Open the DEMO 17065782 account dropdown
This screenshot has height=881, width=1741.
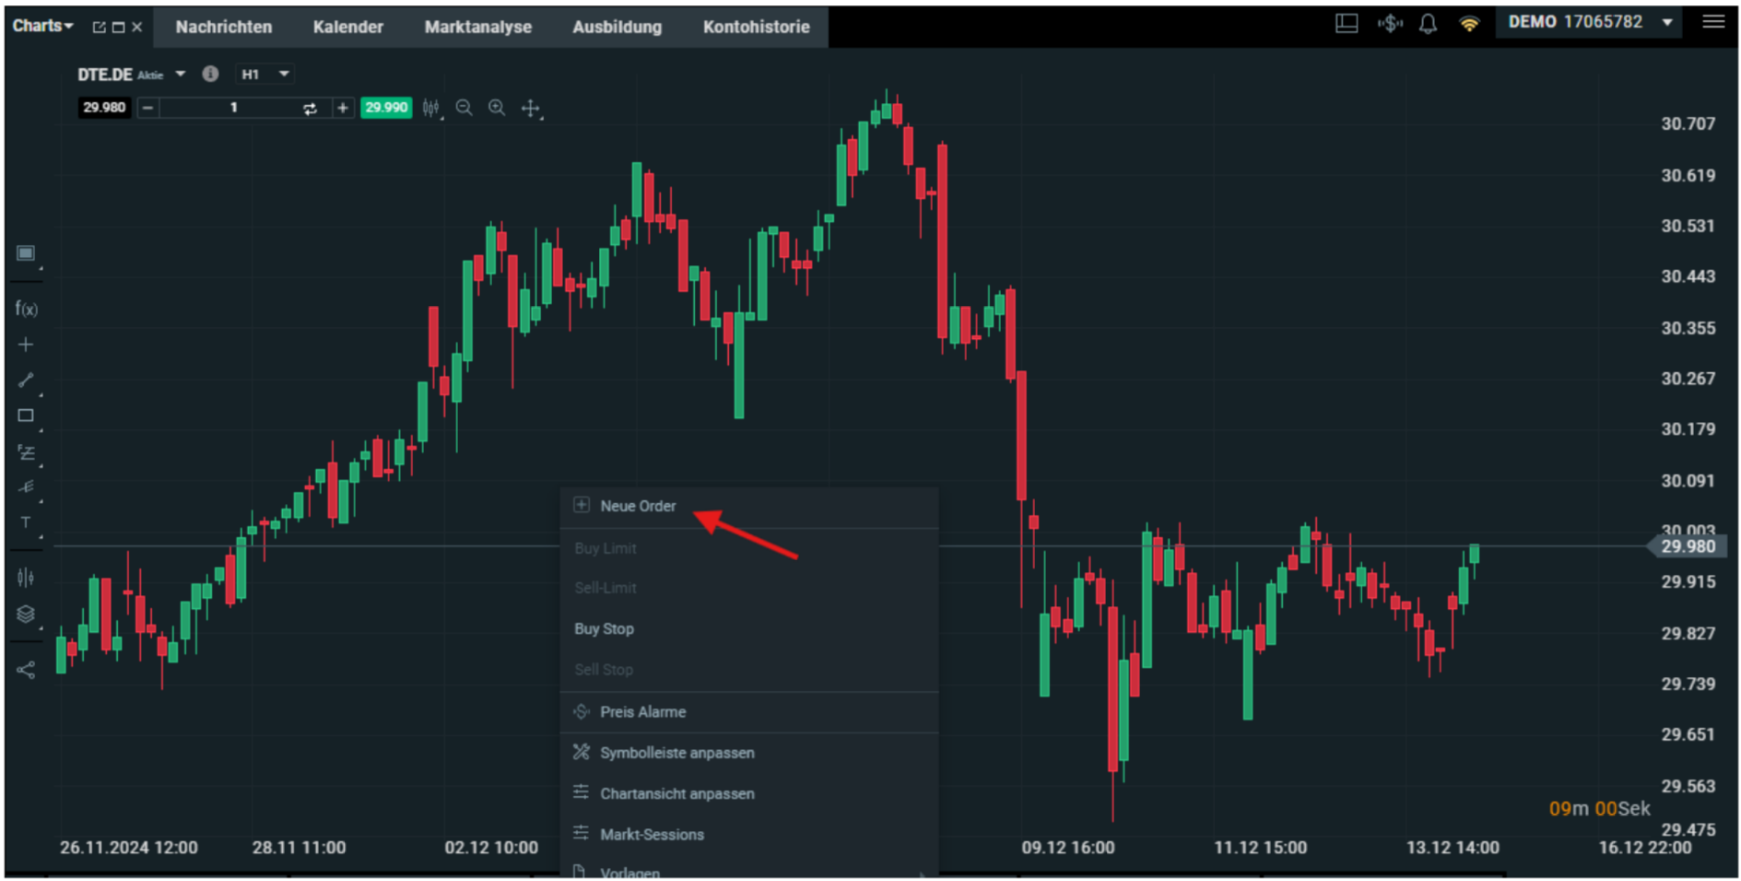(x=1589, y=22)
